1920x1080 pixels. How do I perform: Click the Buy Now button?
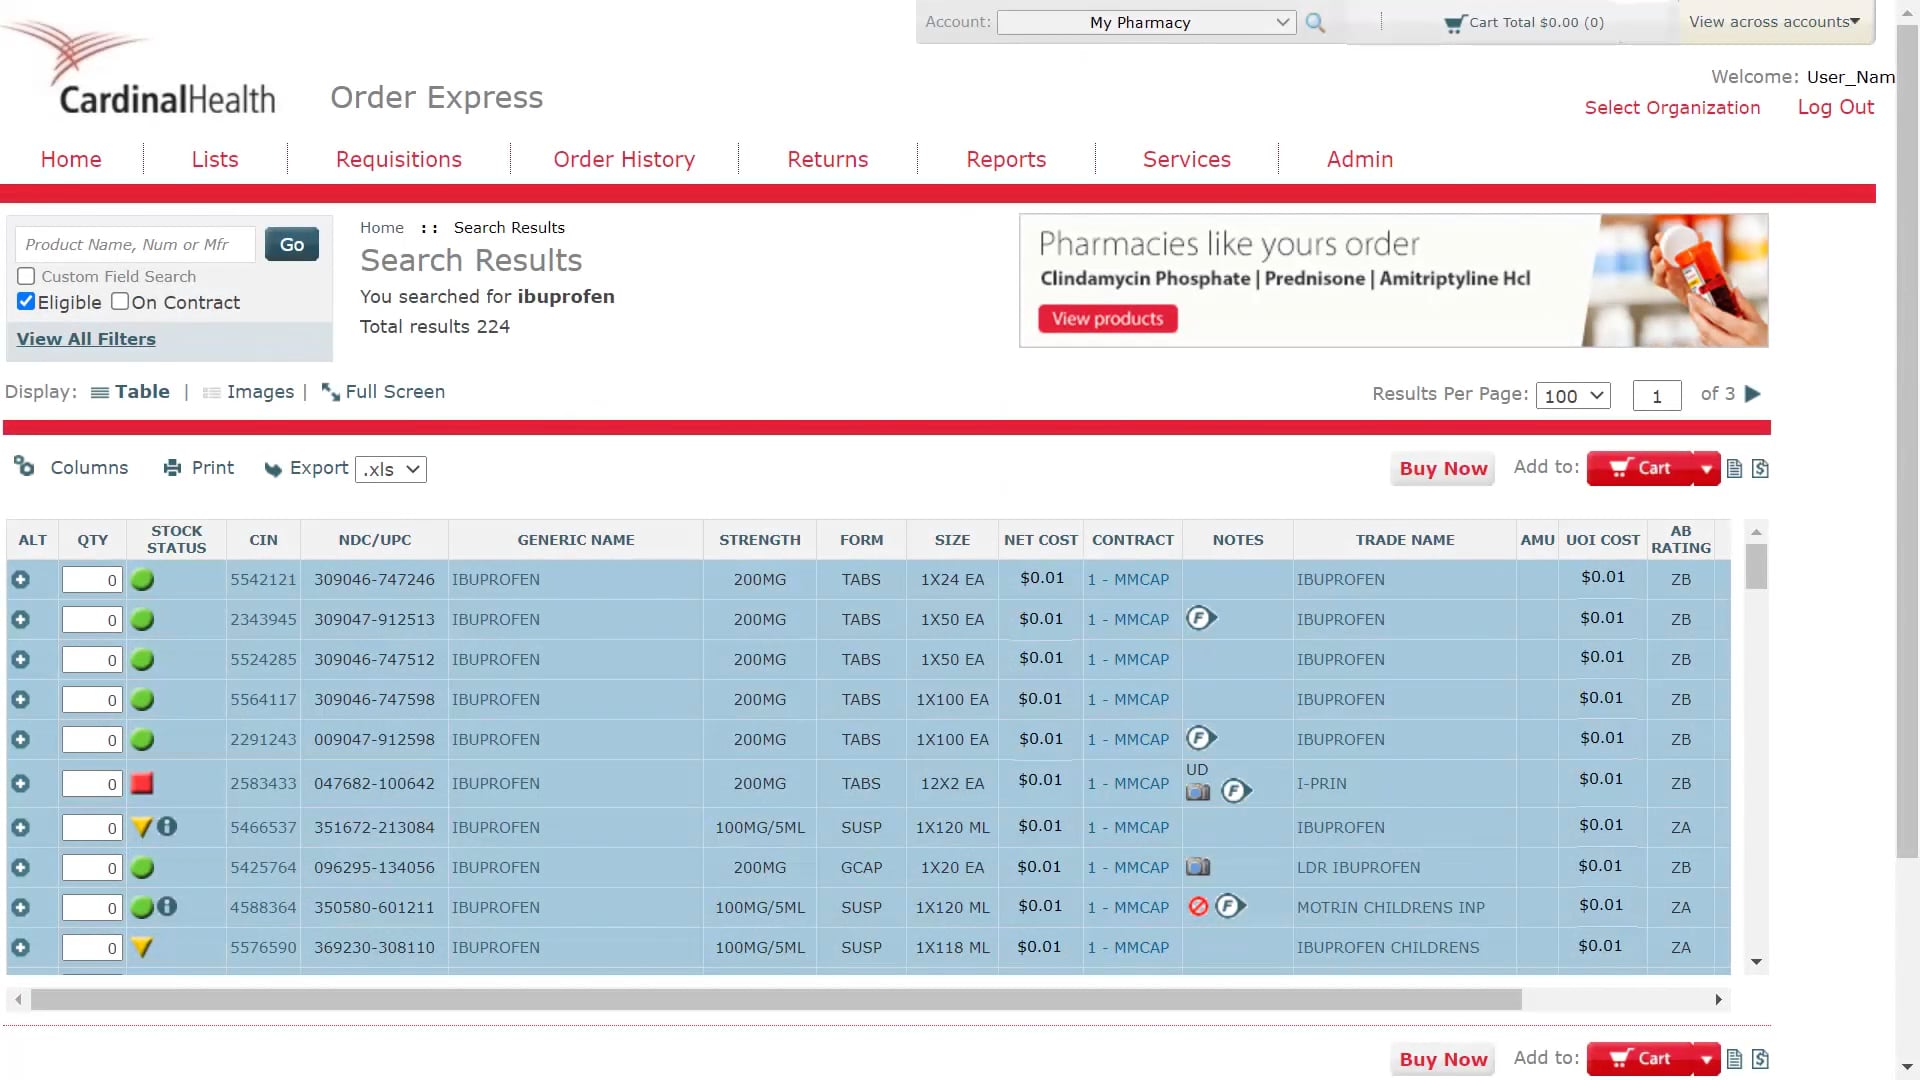pyautogui.click(x=1443, y=468)
